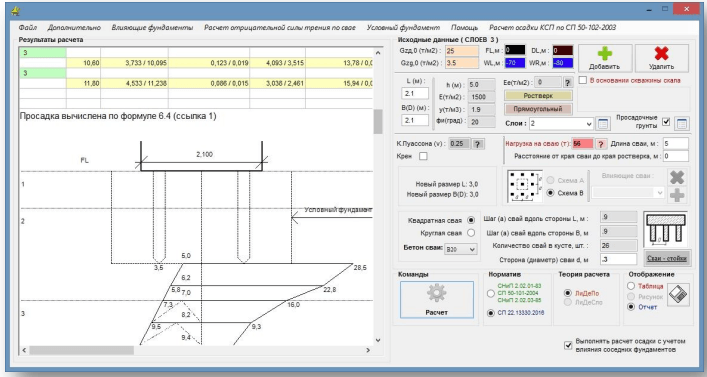Image resolution: width=707 pixels, height=377 pixels.
Task: Toggle Выполнять расчет осадки с учетом влияния checkbox
Action: click(x=568, y=345)
